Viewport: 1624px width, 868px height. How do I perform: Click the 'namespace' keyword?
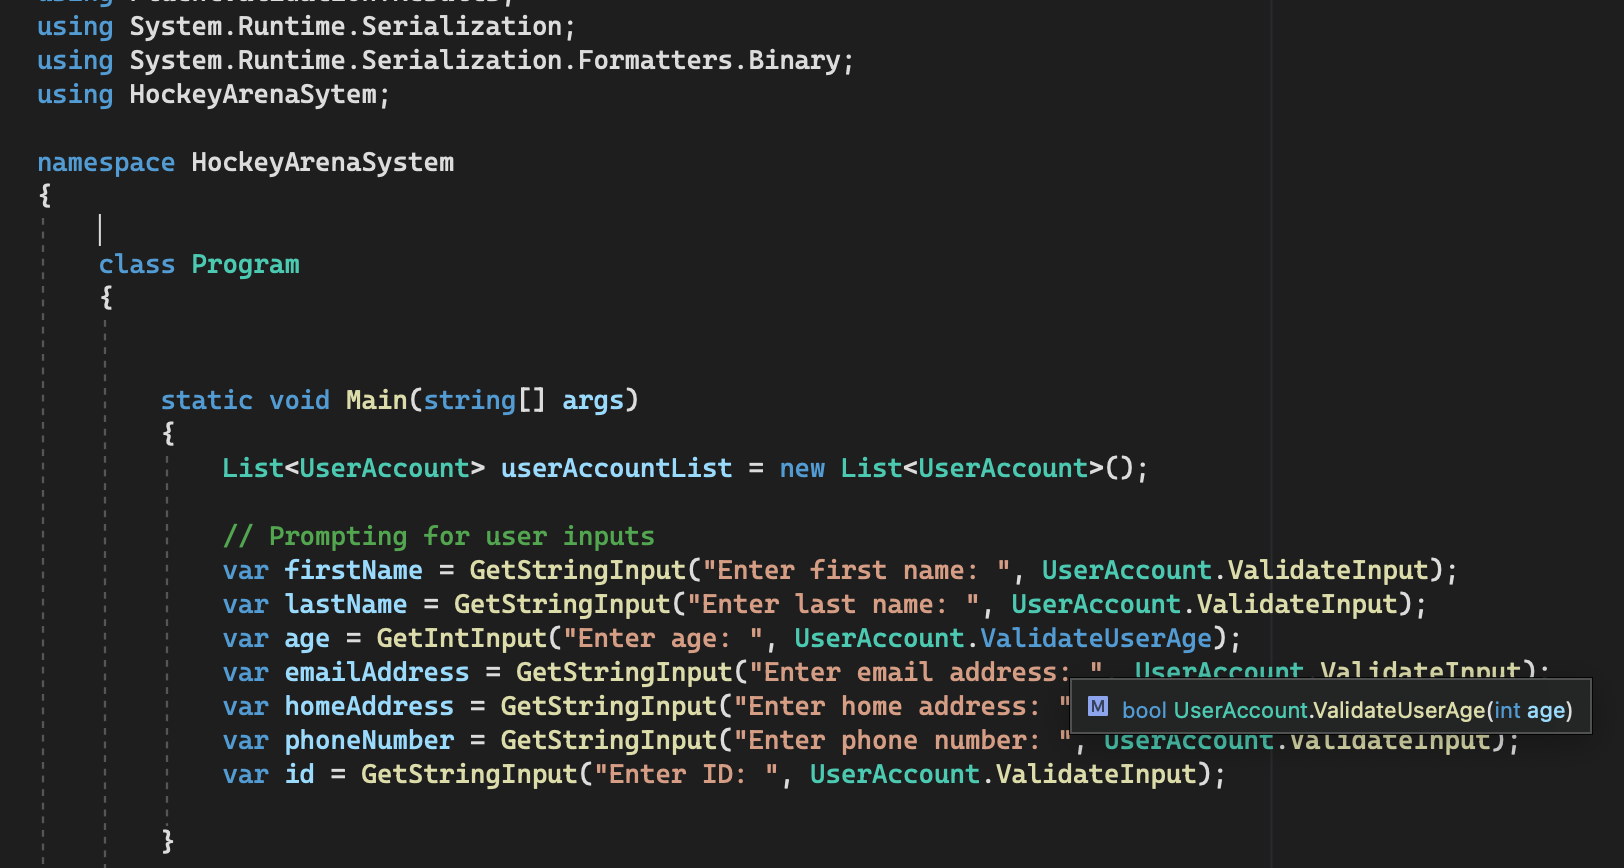(x=106, y=163)
